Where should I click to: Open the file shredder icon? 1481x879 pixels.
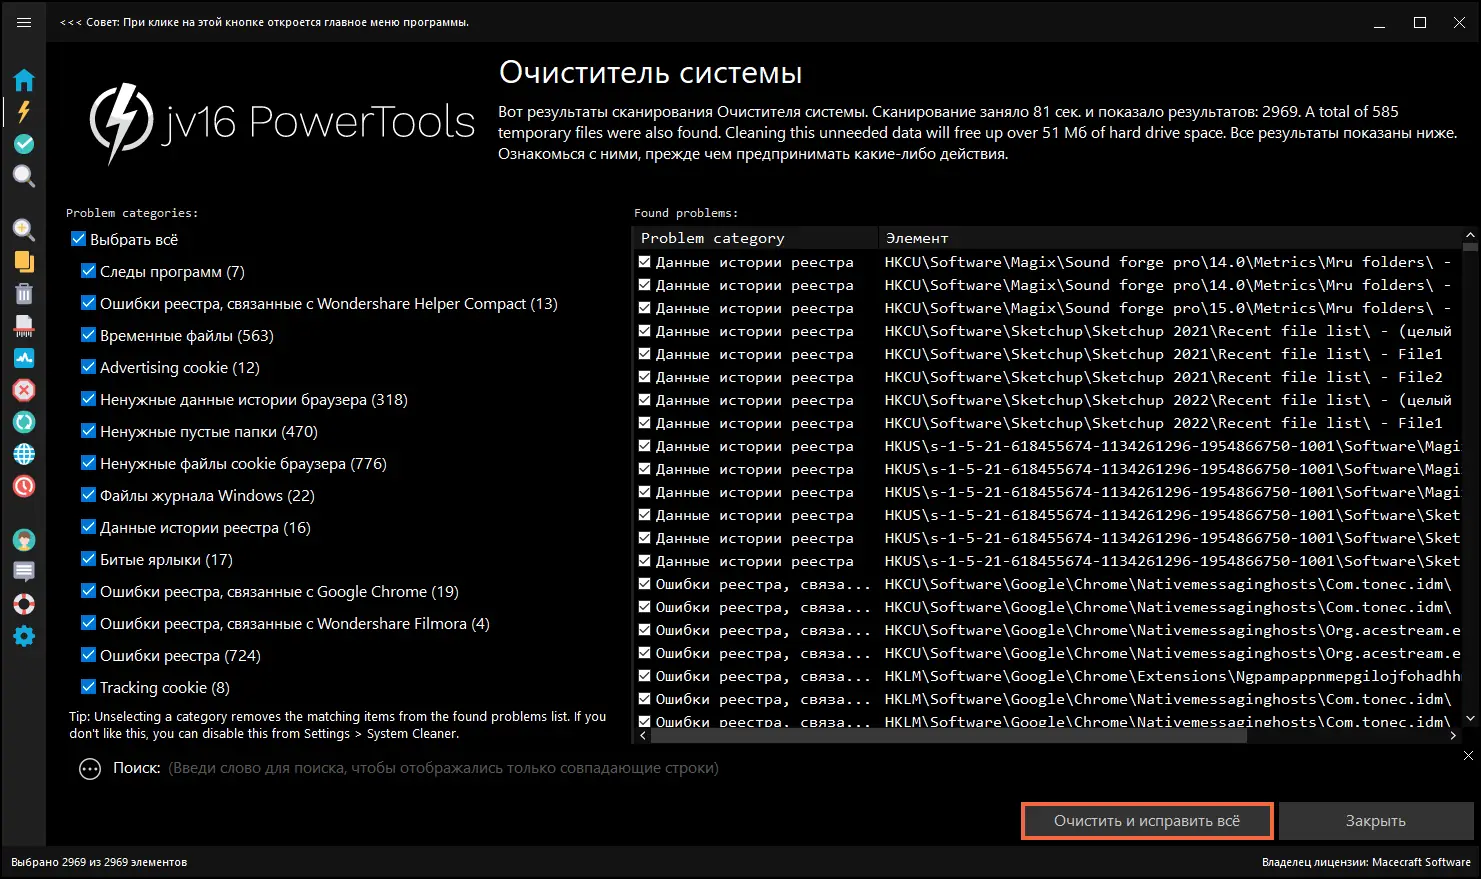tap(24, 326)
